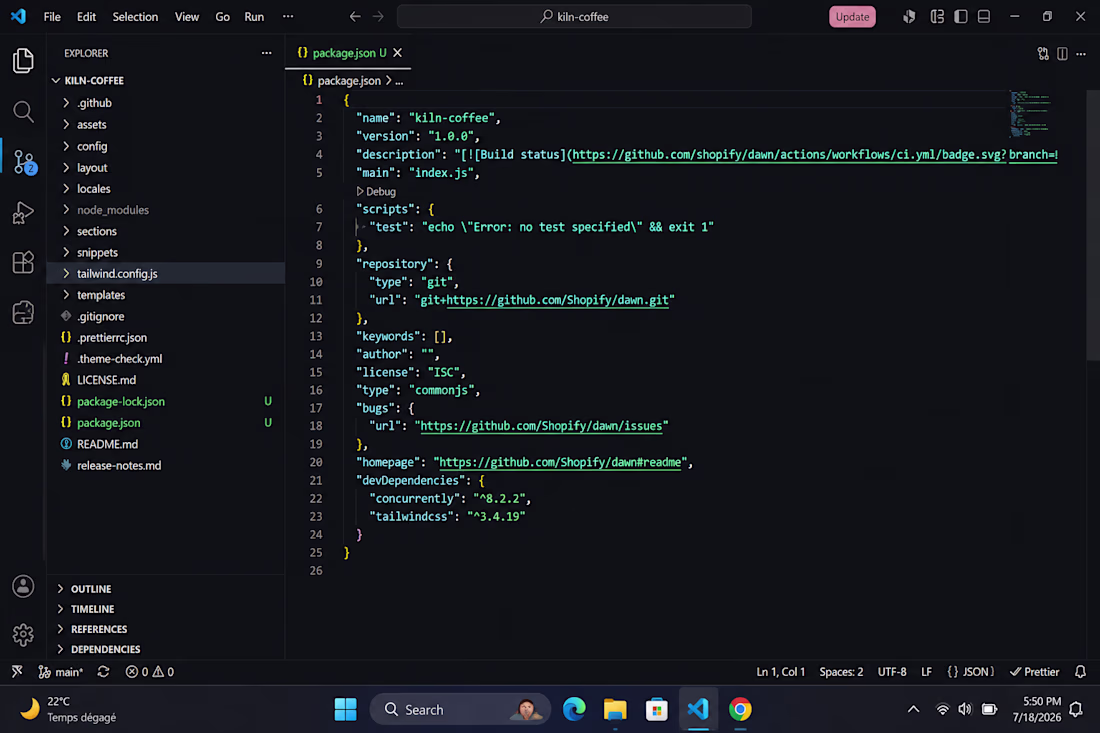Synchronize changes in the status bar
The width and height of the screenshot is (1100, 733).
(103, 672)
